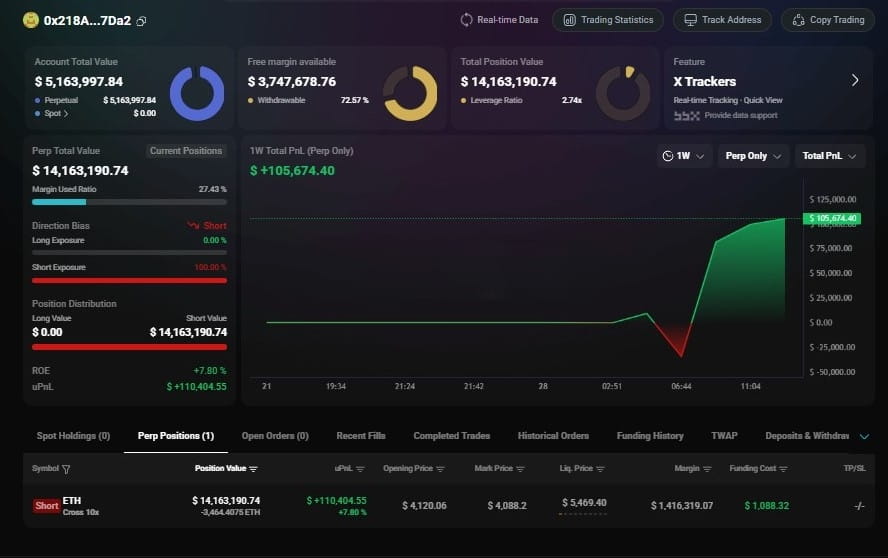The image size is (888, 558).
Task: Open the Perp Only dropdown
Action: [x=753, y=156]
